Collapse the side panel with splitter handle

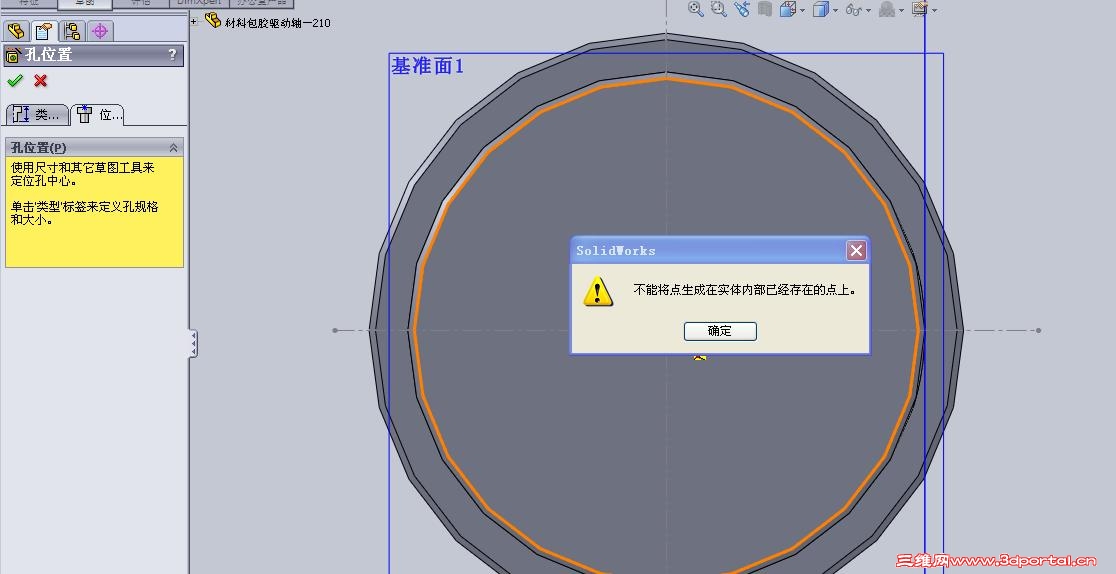(193, 344)
